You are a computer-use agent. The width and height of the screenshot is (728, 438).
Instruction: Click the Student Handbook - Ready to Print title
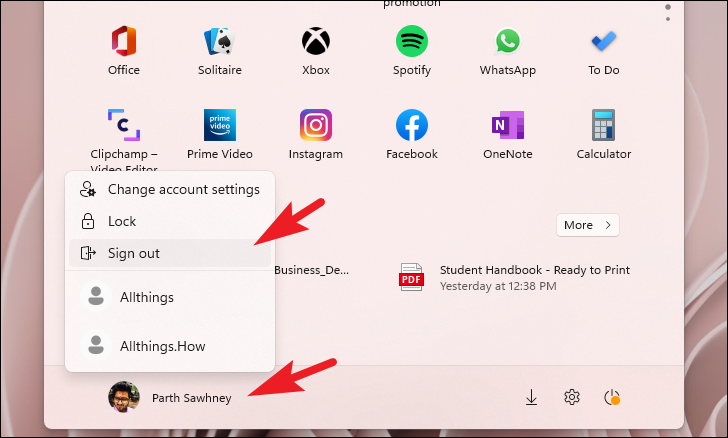point(535,270)
